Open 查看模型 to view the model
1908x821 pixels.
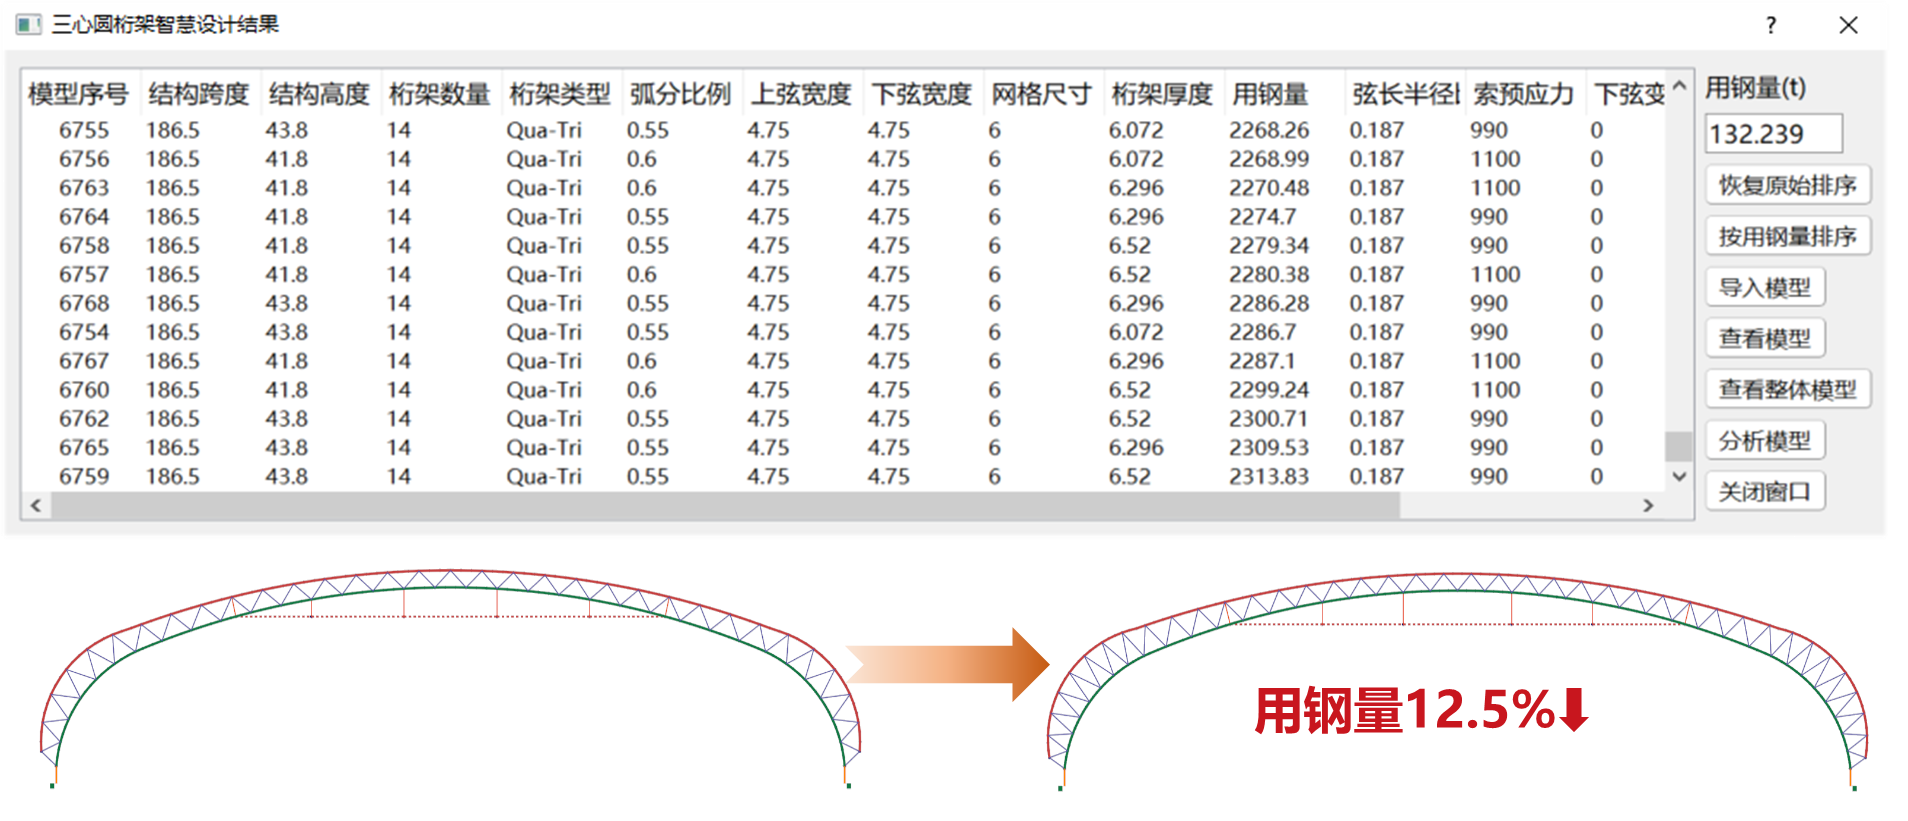point(1764,339)
